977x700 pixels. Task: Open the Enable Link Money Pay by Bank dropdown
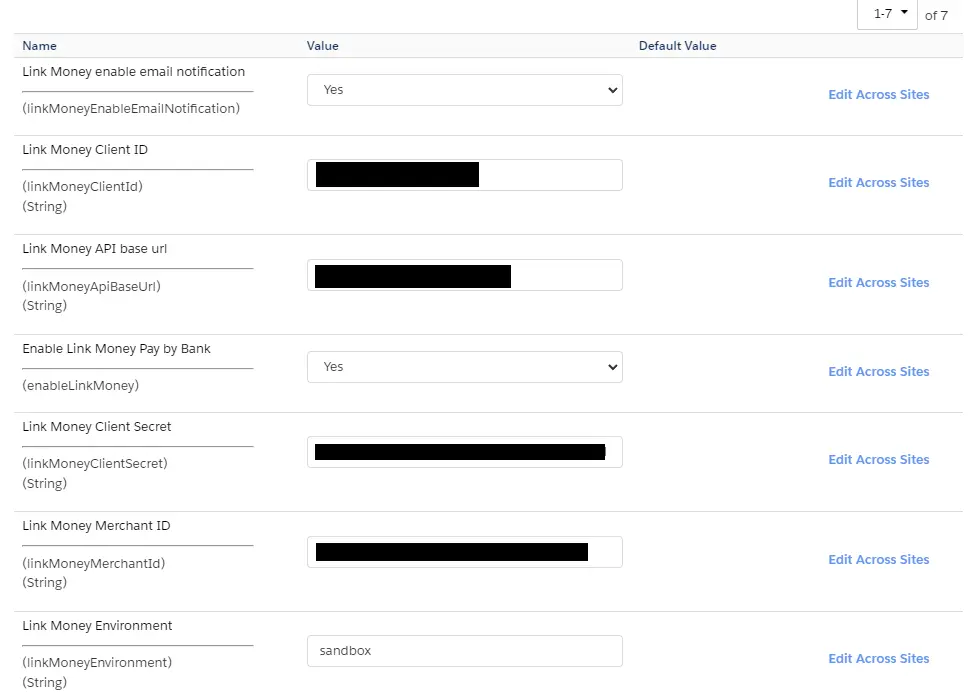465,367
